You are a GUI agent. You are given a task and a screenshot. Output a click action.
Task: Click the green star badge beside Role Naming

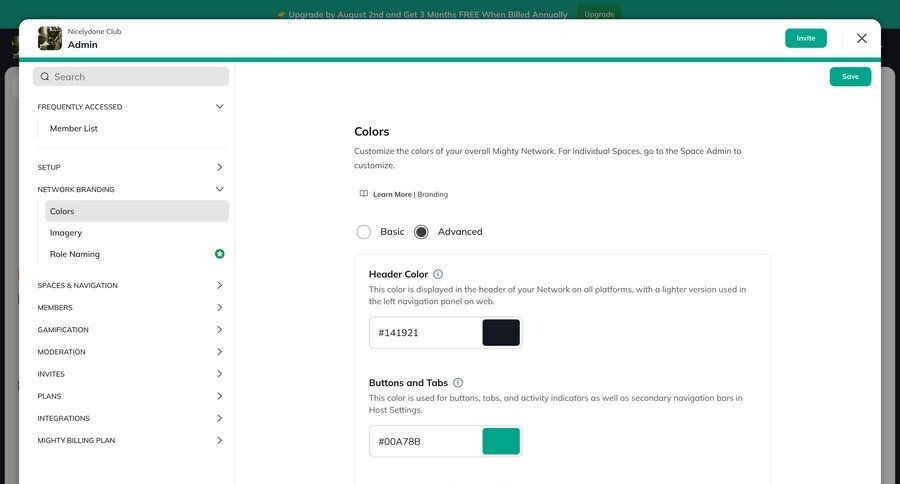(219, 254)
